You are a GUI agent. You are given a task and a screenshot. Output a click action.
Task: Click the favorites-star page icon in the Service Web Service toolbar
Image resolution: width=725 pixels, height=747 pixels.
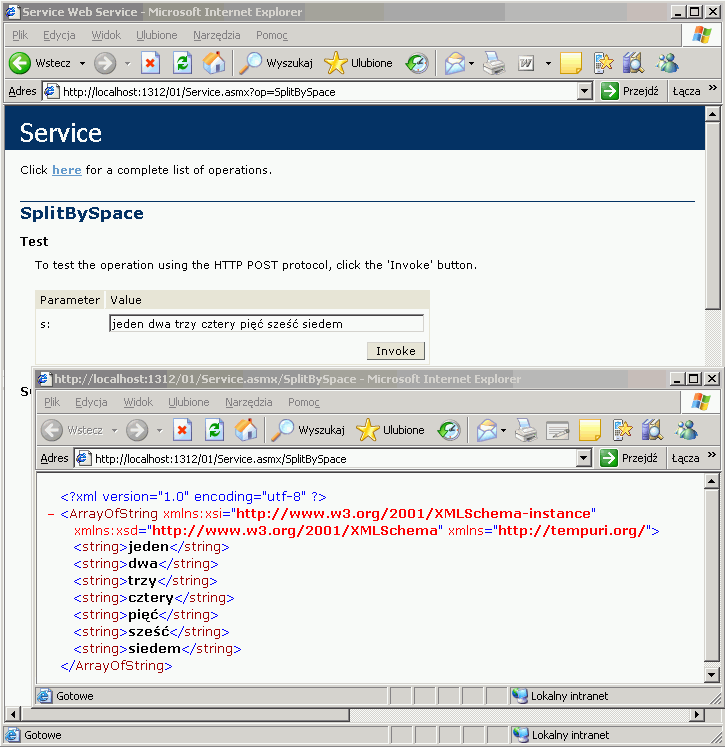tap(603, 63)
